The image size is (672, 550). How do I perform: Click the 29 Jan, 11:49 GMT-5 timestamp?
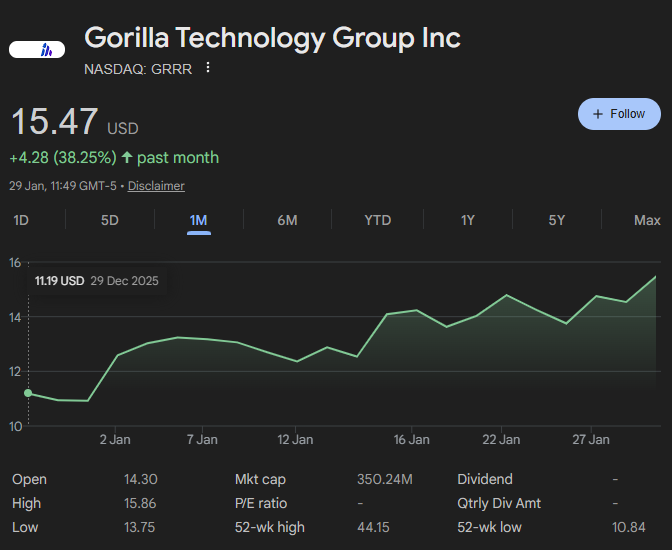pos(63,186)
